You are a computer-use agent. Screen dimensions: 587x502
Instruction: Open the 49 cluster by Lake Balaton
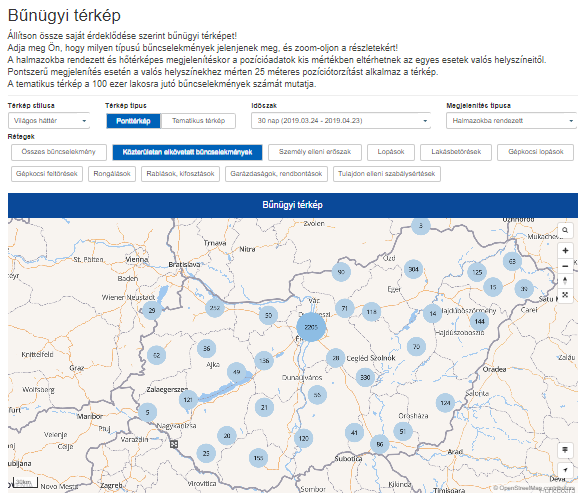pos(236,372)
